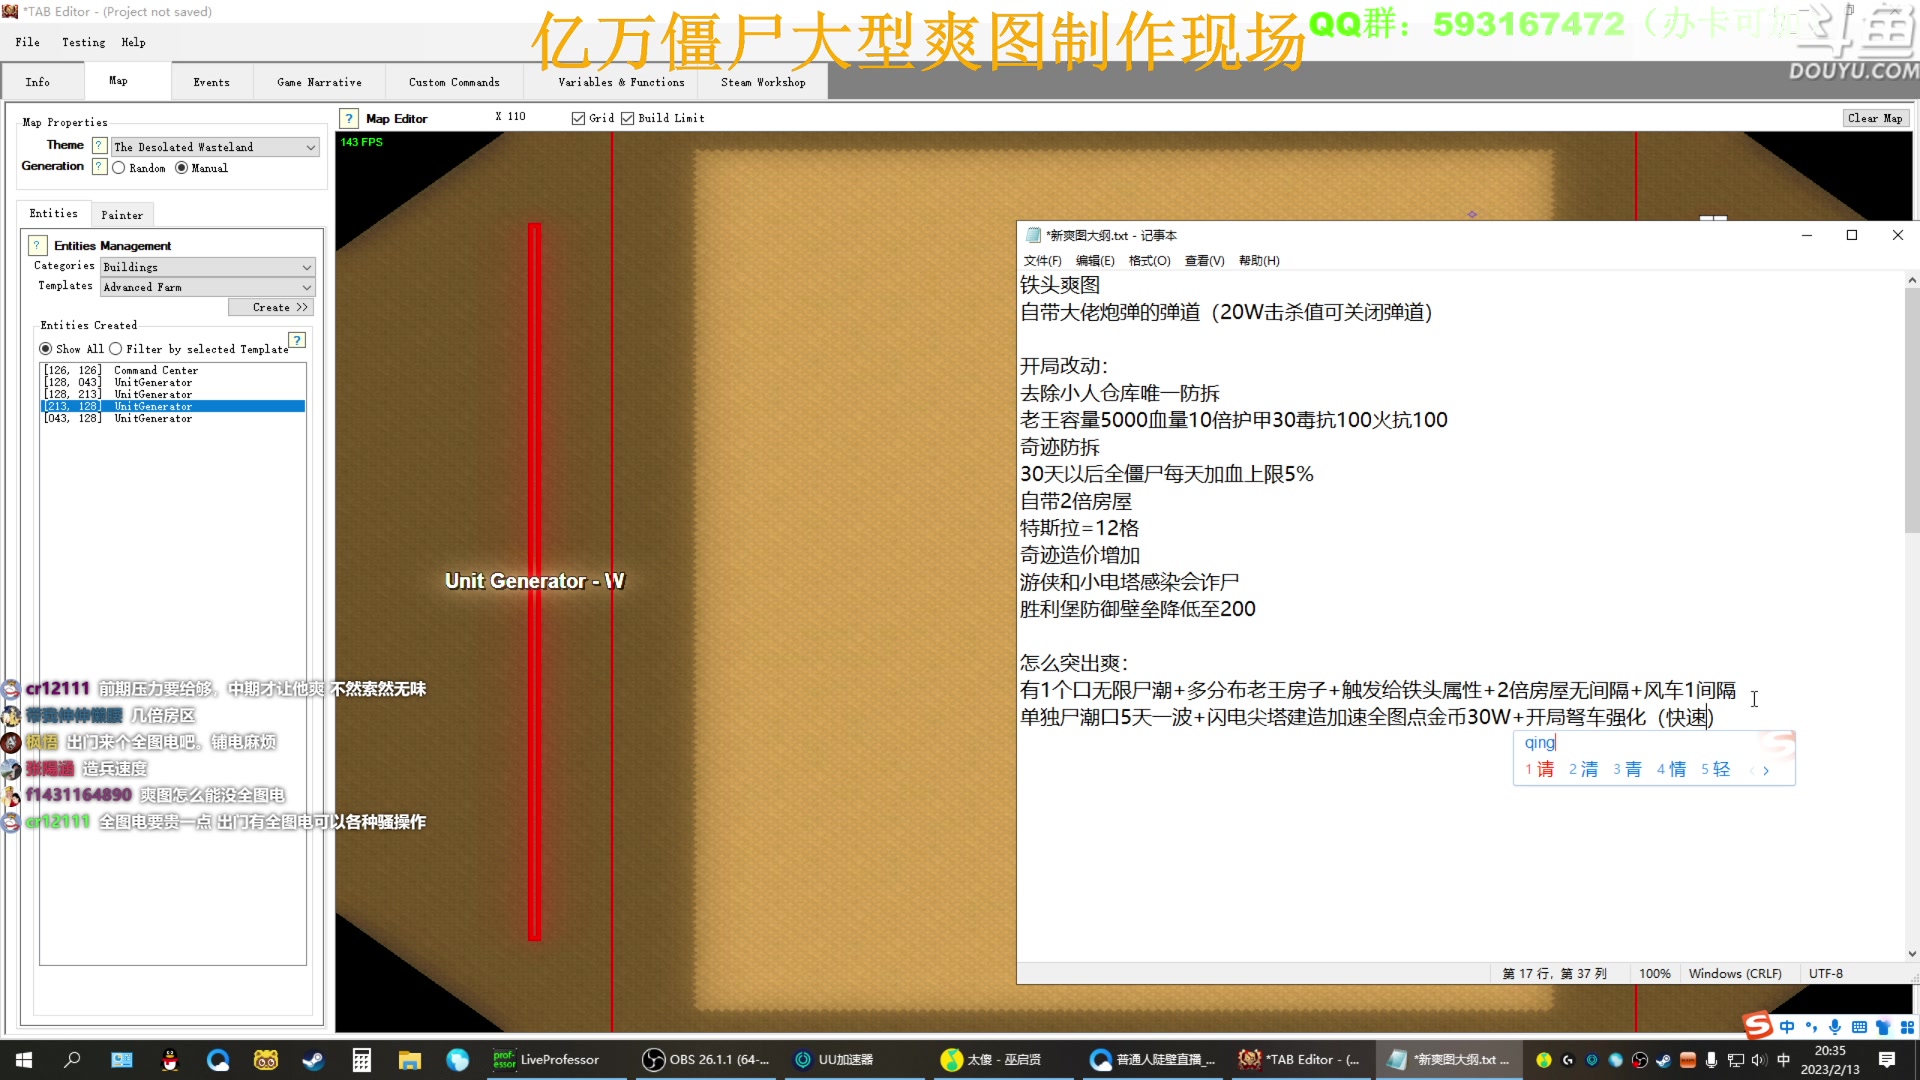The image size is (1920, 1080).
Task: Uncheck the Grid checkbox
Action: pos(578,118)
